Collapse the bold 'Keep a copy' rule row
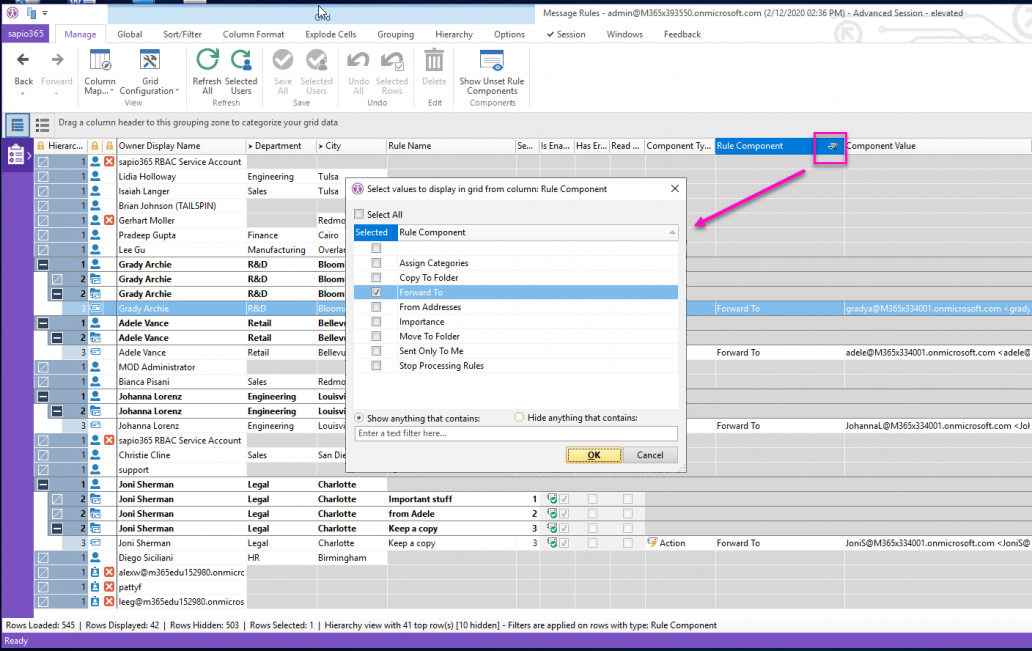Viewport: 1032px width, 651px height. [x=57, y=529]
